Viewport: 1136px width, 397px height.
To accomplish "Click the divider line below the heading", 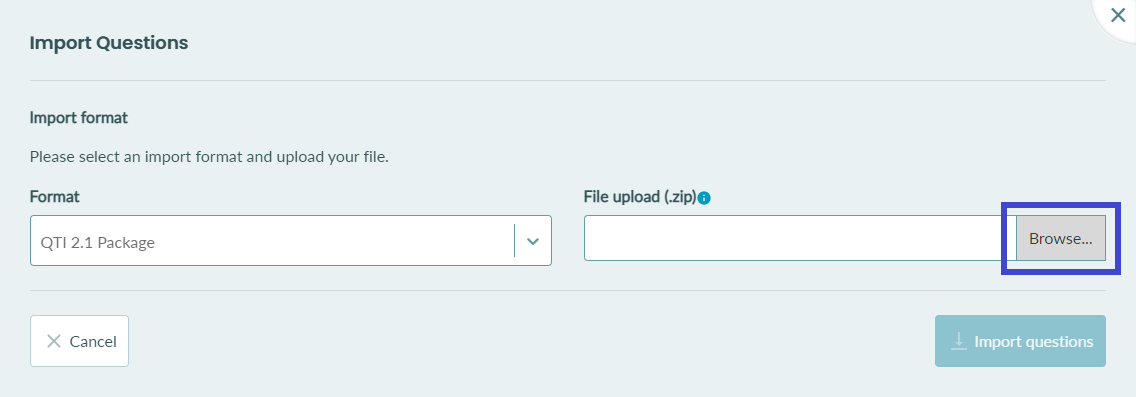I will click(x=568, y=80).
